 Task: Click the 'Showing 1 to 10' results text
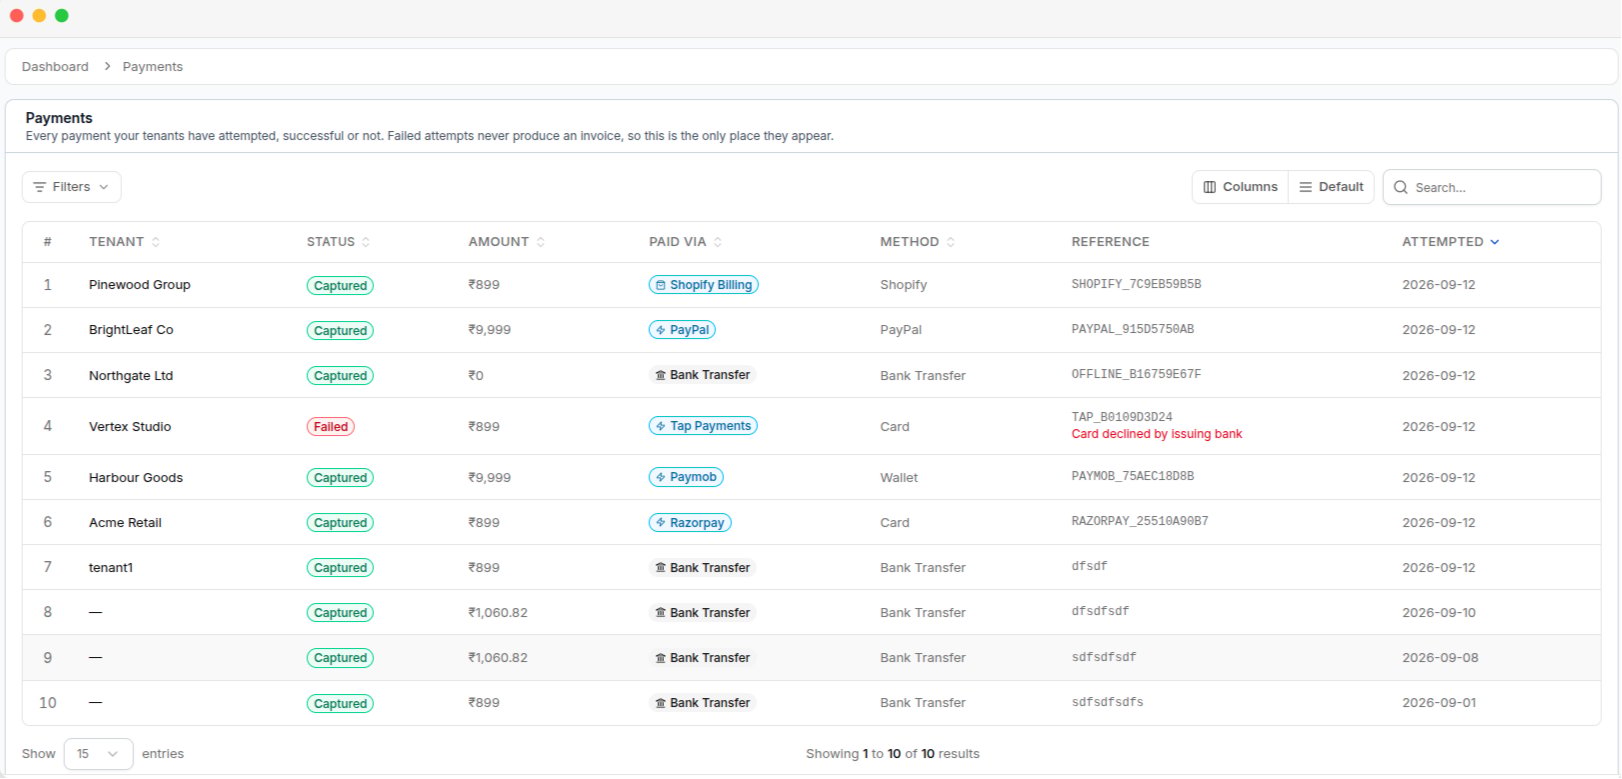(893, 754)
